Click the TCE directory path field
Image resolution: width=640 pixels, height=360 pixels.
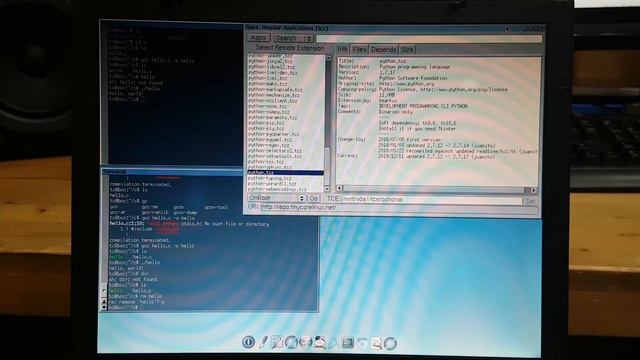[431, 200]
